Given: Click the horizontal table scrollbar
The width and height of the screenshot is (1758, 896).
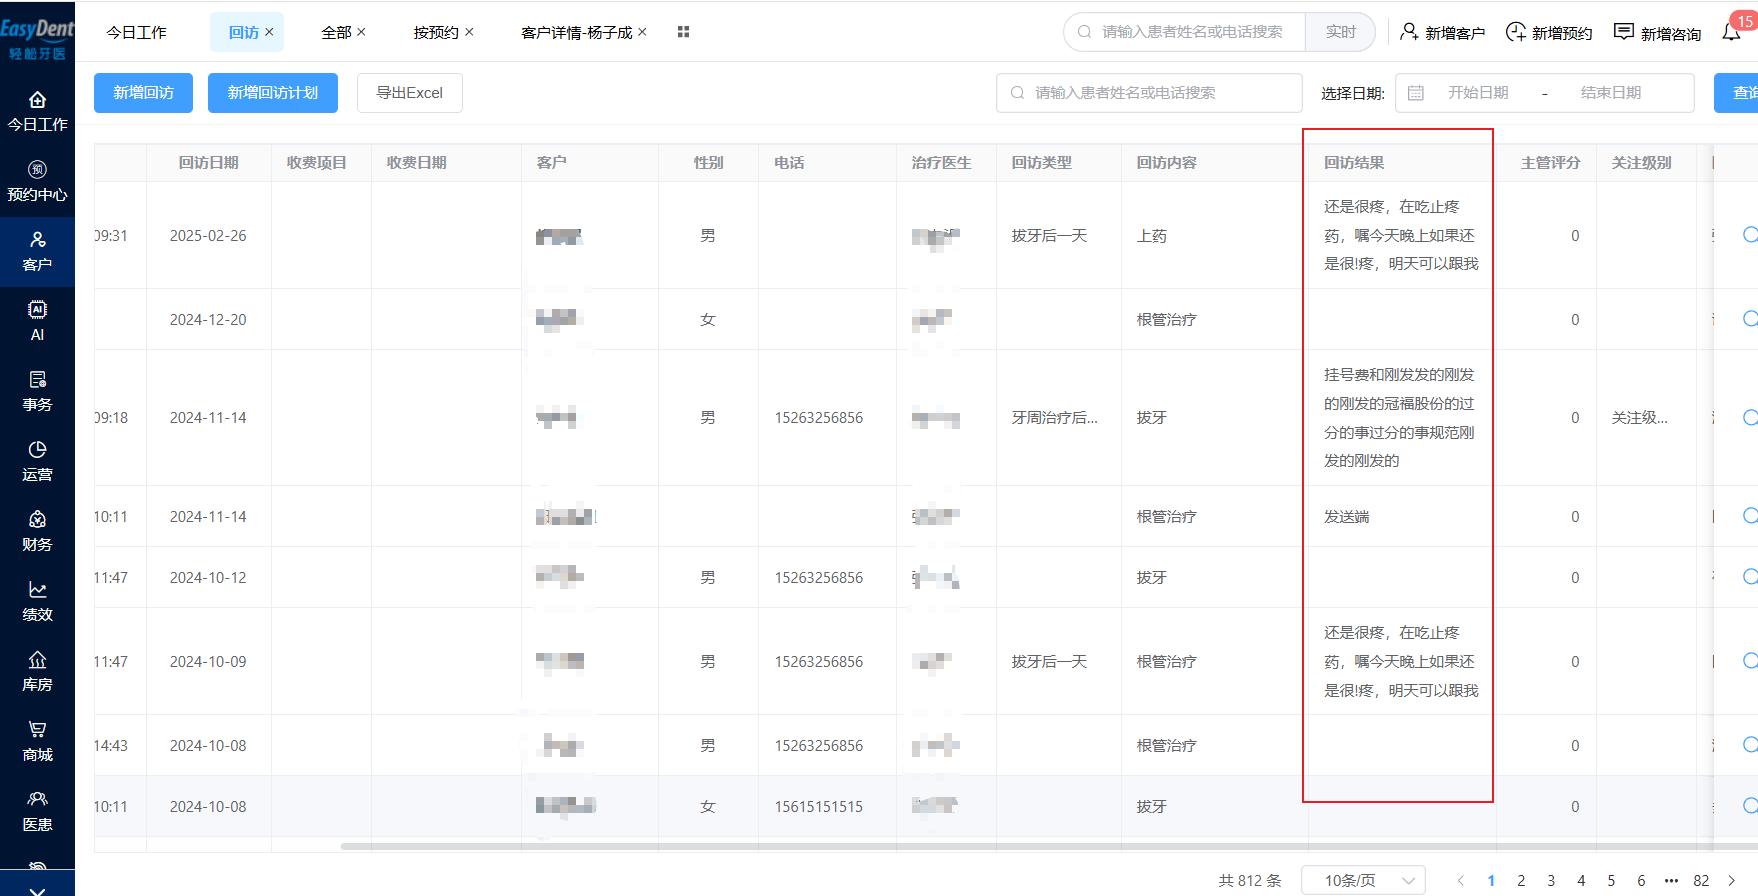Looking at the screenshot, I should (1049, 846).
